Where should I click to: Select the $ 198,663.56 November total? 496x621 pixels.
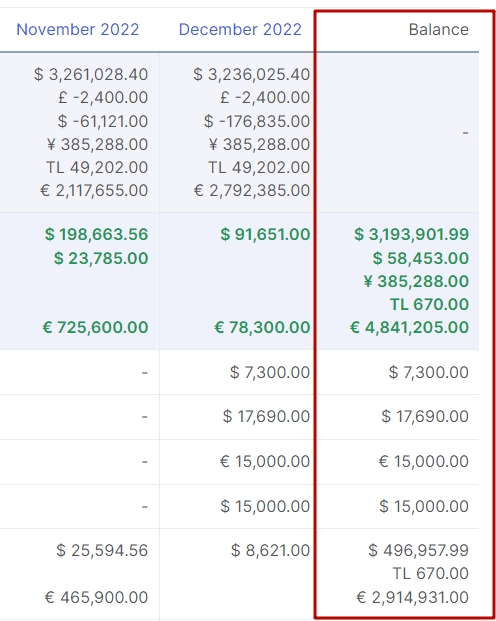click(x=96, y=234)
